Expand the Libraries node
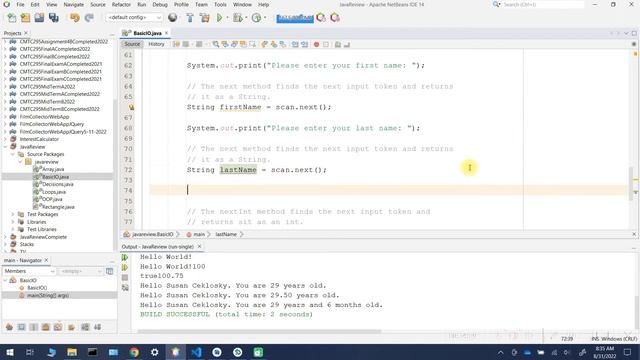Image resolution: width=640 pixels, height=360 pixels. [x=13, y=222]
